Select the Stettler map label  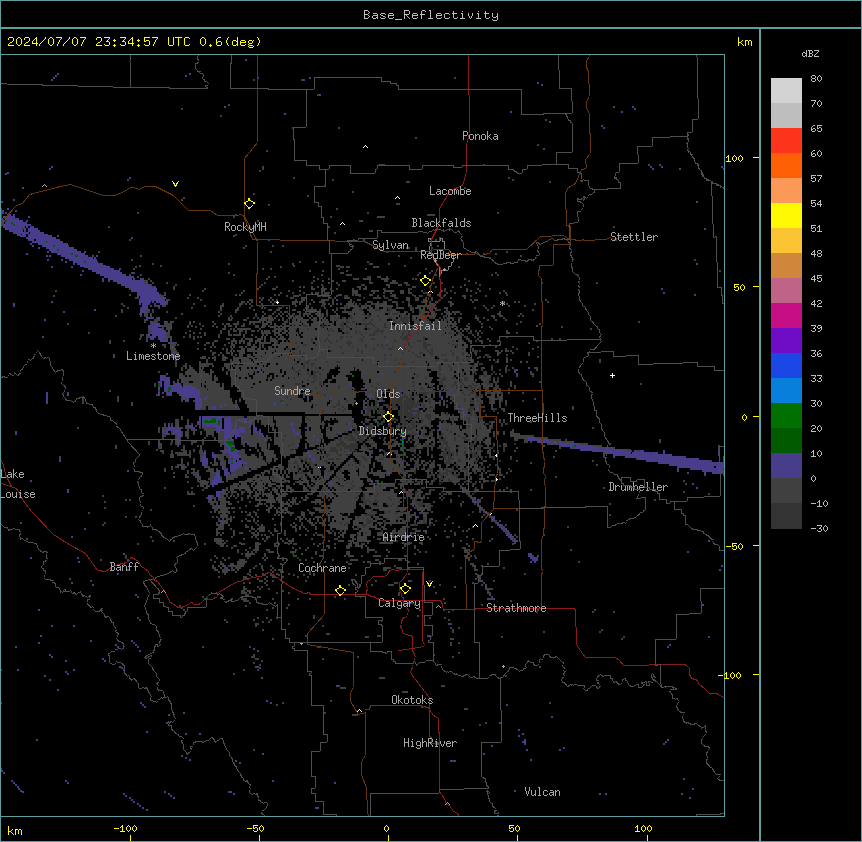pyautogui.click(x=634, y=237)
